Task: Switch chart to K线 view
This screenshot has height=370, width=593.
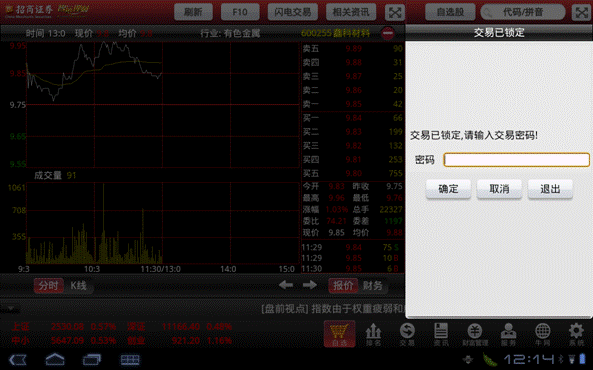Action: click(x=78, y=286)
